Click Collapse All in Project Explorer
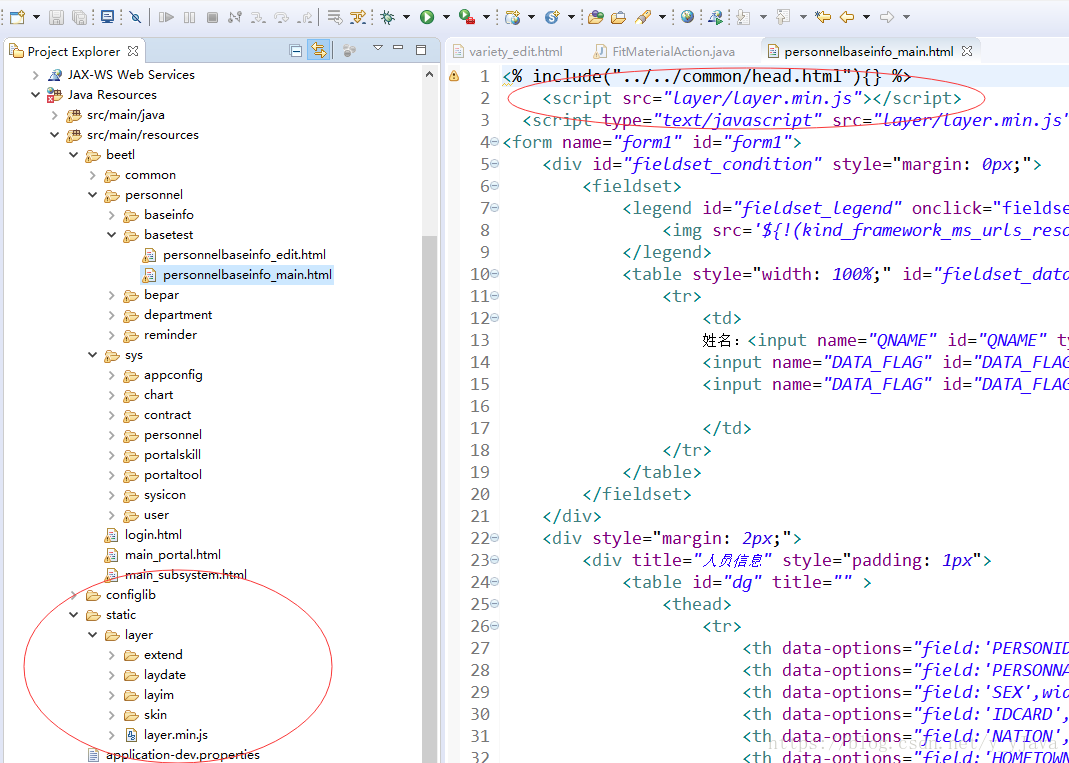Viewport: 1069px width, 763px height. coord(296,50)
